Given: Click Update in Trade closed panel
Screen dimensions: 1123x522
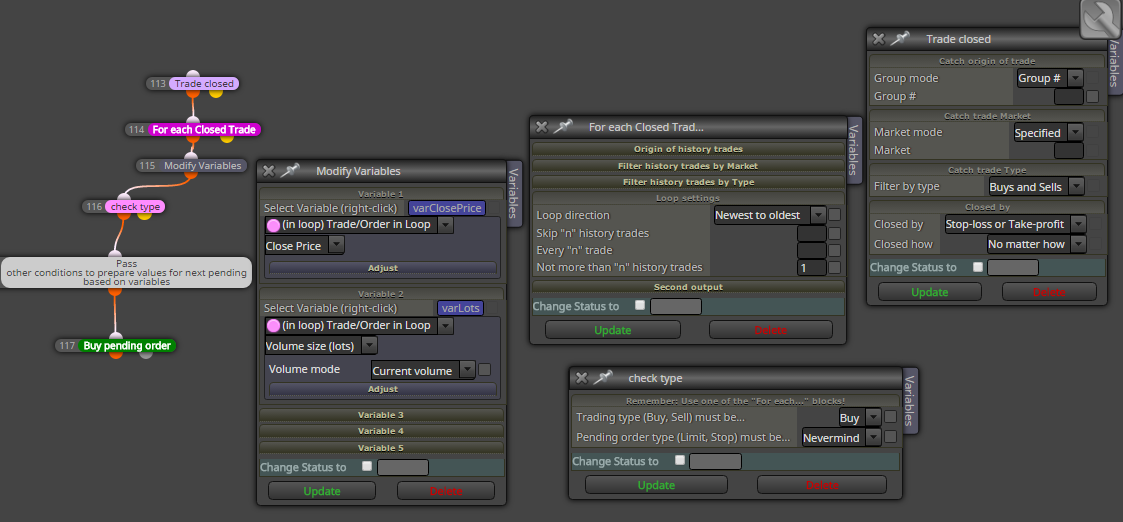Looking at the screenshot, I should 930,291.
